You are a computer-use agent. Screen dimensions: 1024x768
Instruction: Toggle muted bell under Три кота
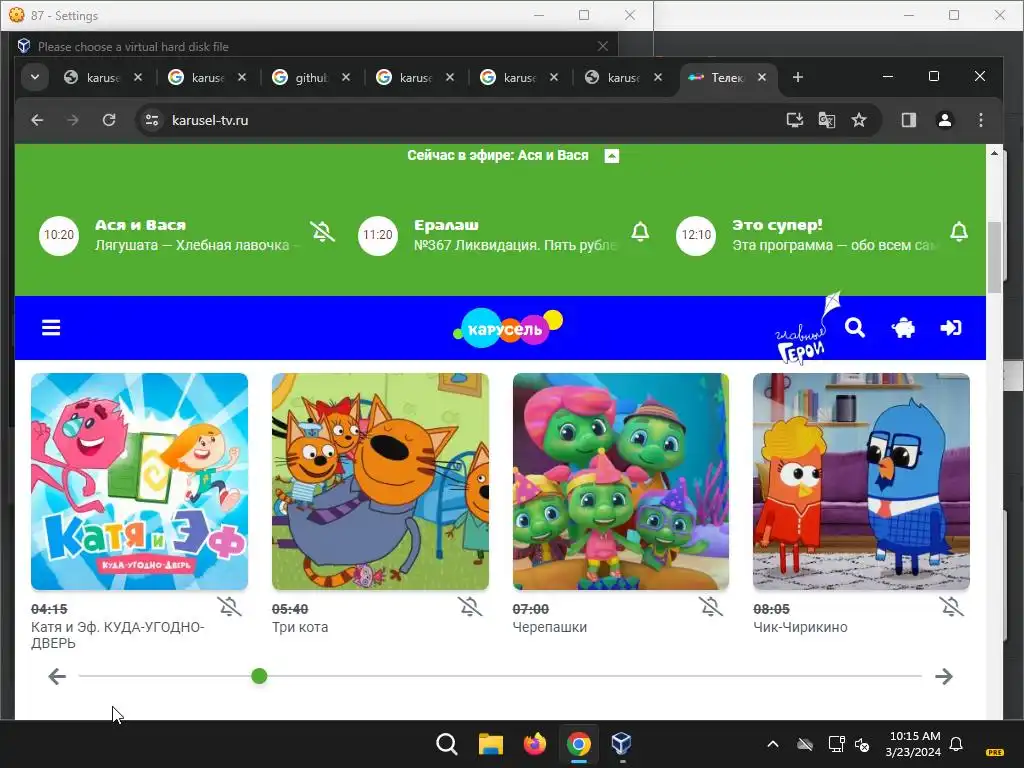pyautogui.click(x=470, y=607)
